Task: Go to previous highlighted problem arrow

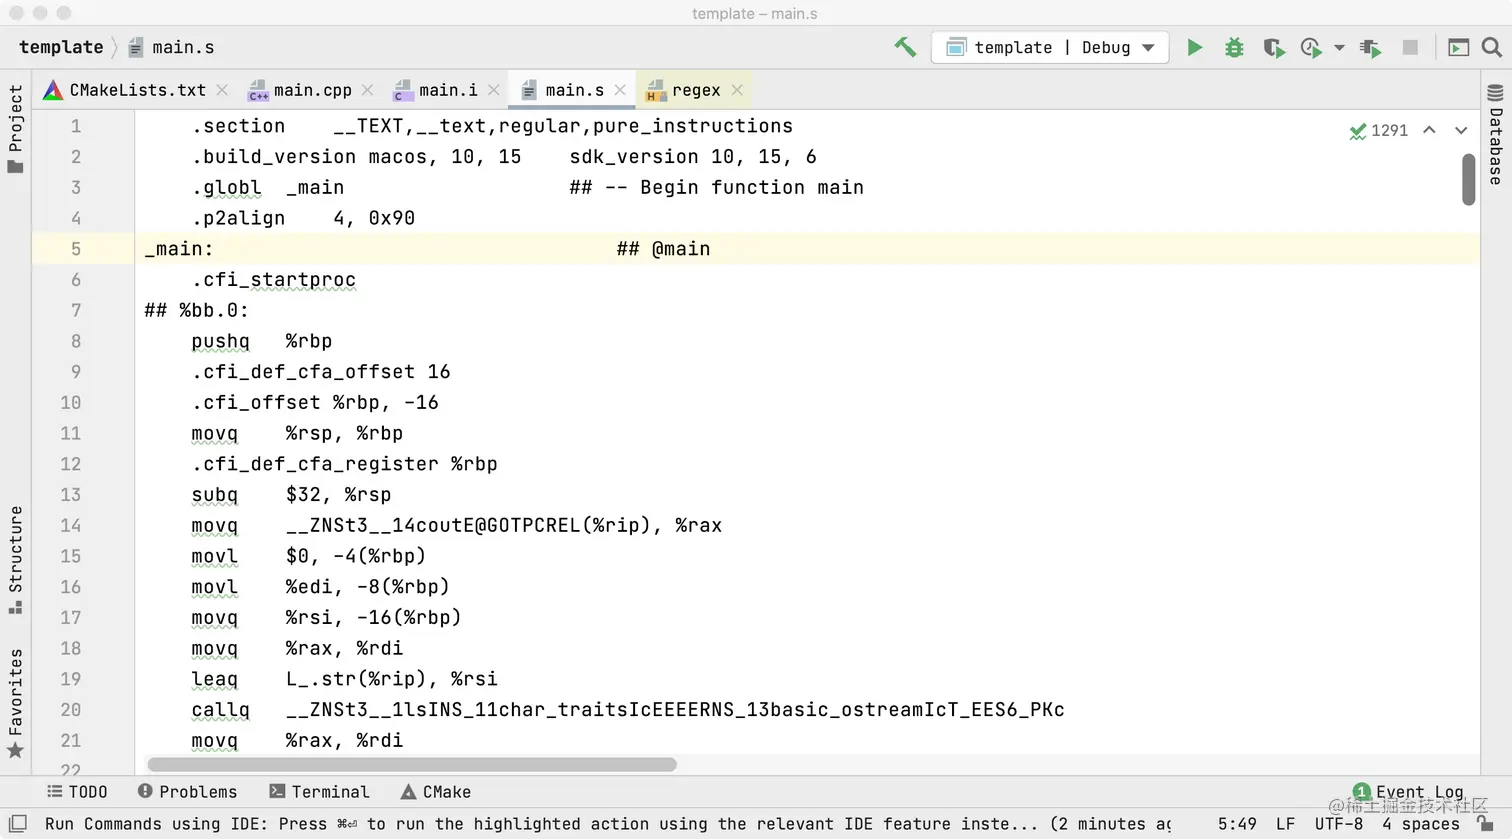Action: (x=1429, y=130)
